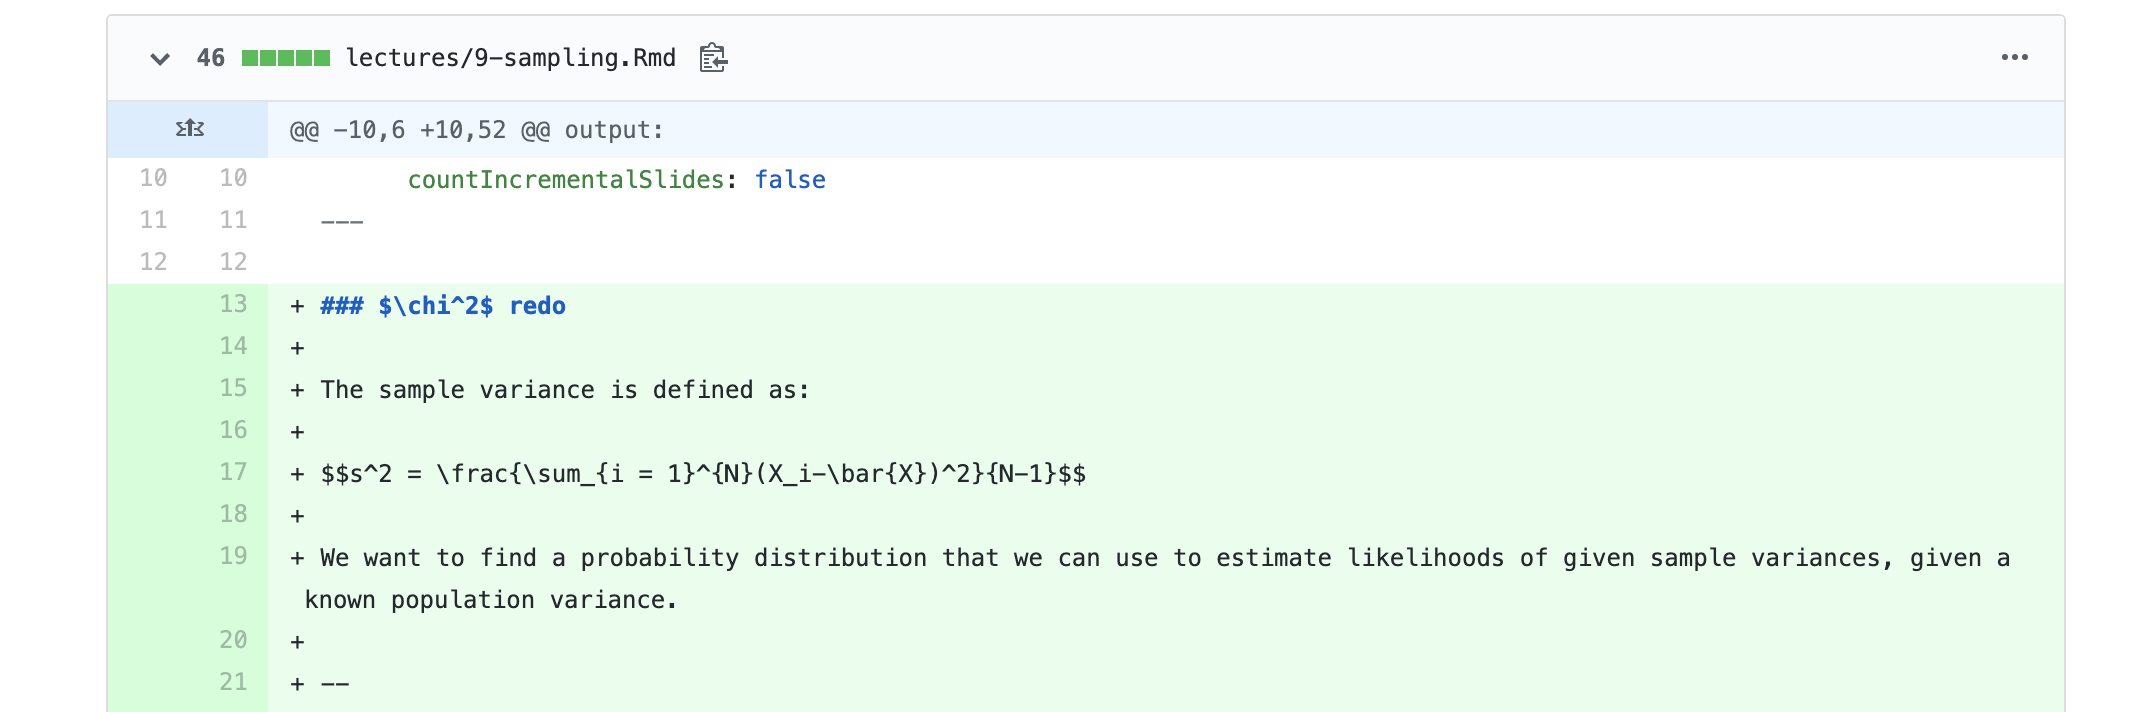Select added line number 21
The height and width of the screenshot is (712, 2154).
(233, 682)
